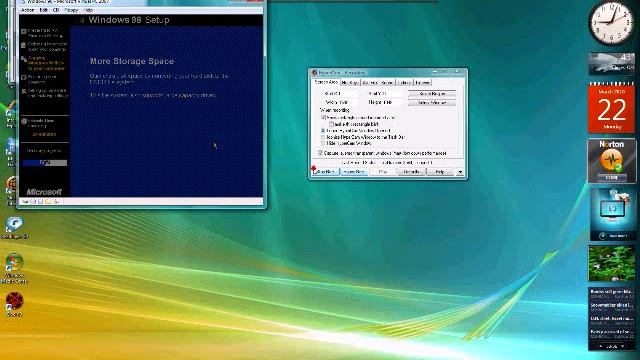
Task: Select Hide HyperCam Window option
Action: 323,144
